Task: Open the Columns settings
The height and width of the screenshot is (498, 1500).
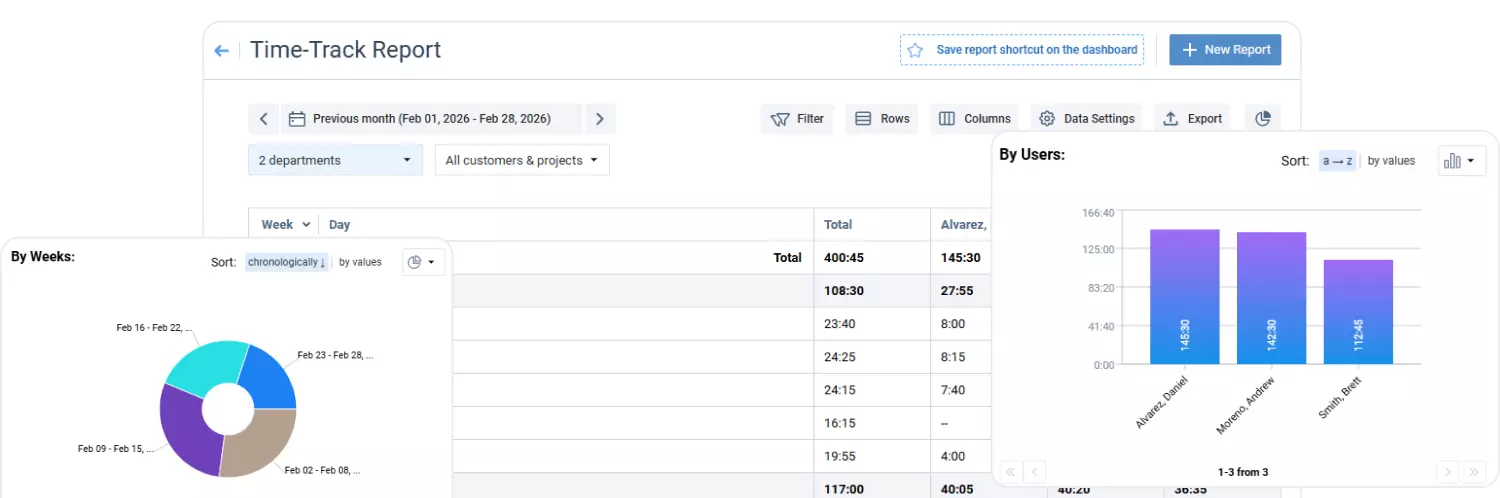Action: point(974,119)
